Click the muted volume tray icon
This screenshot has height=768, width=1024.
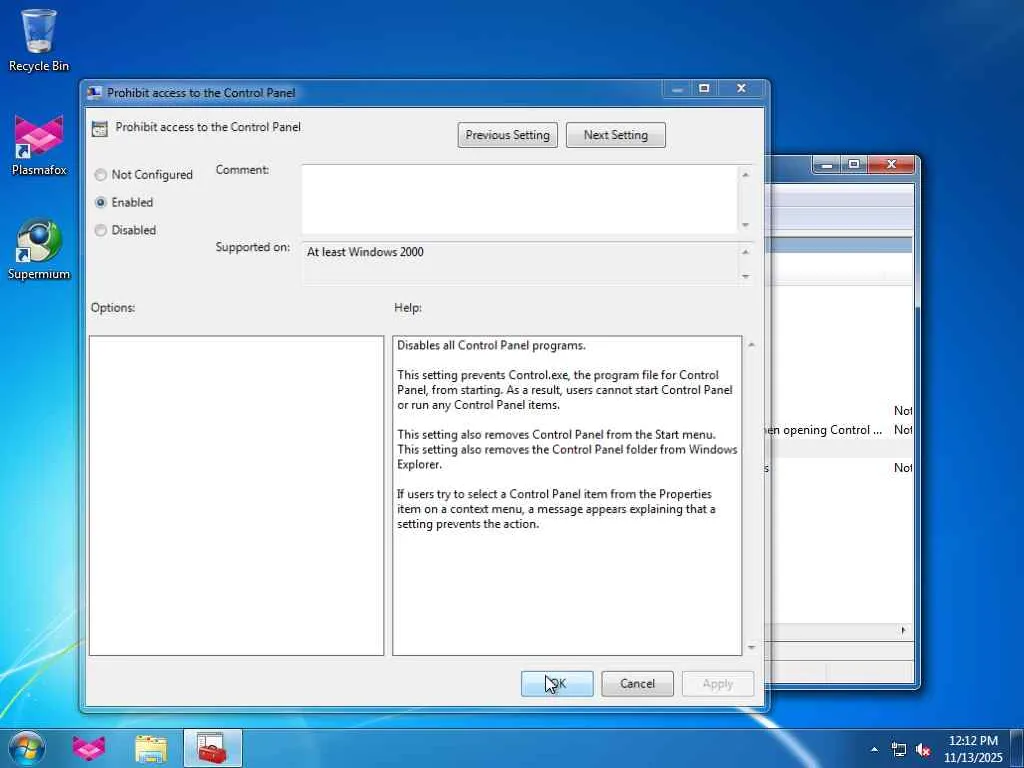tap(923, 750)
